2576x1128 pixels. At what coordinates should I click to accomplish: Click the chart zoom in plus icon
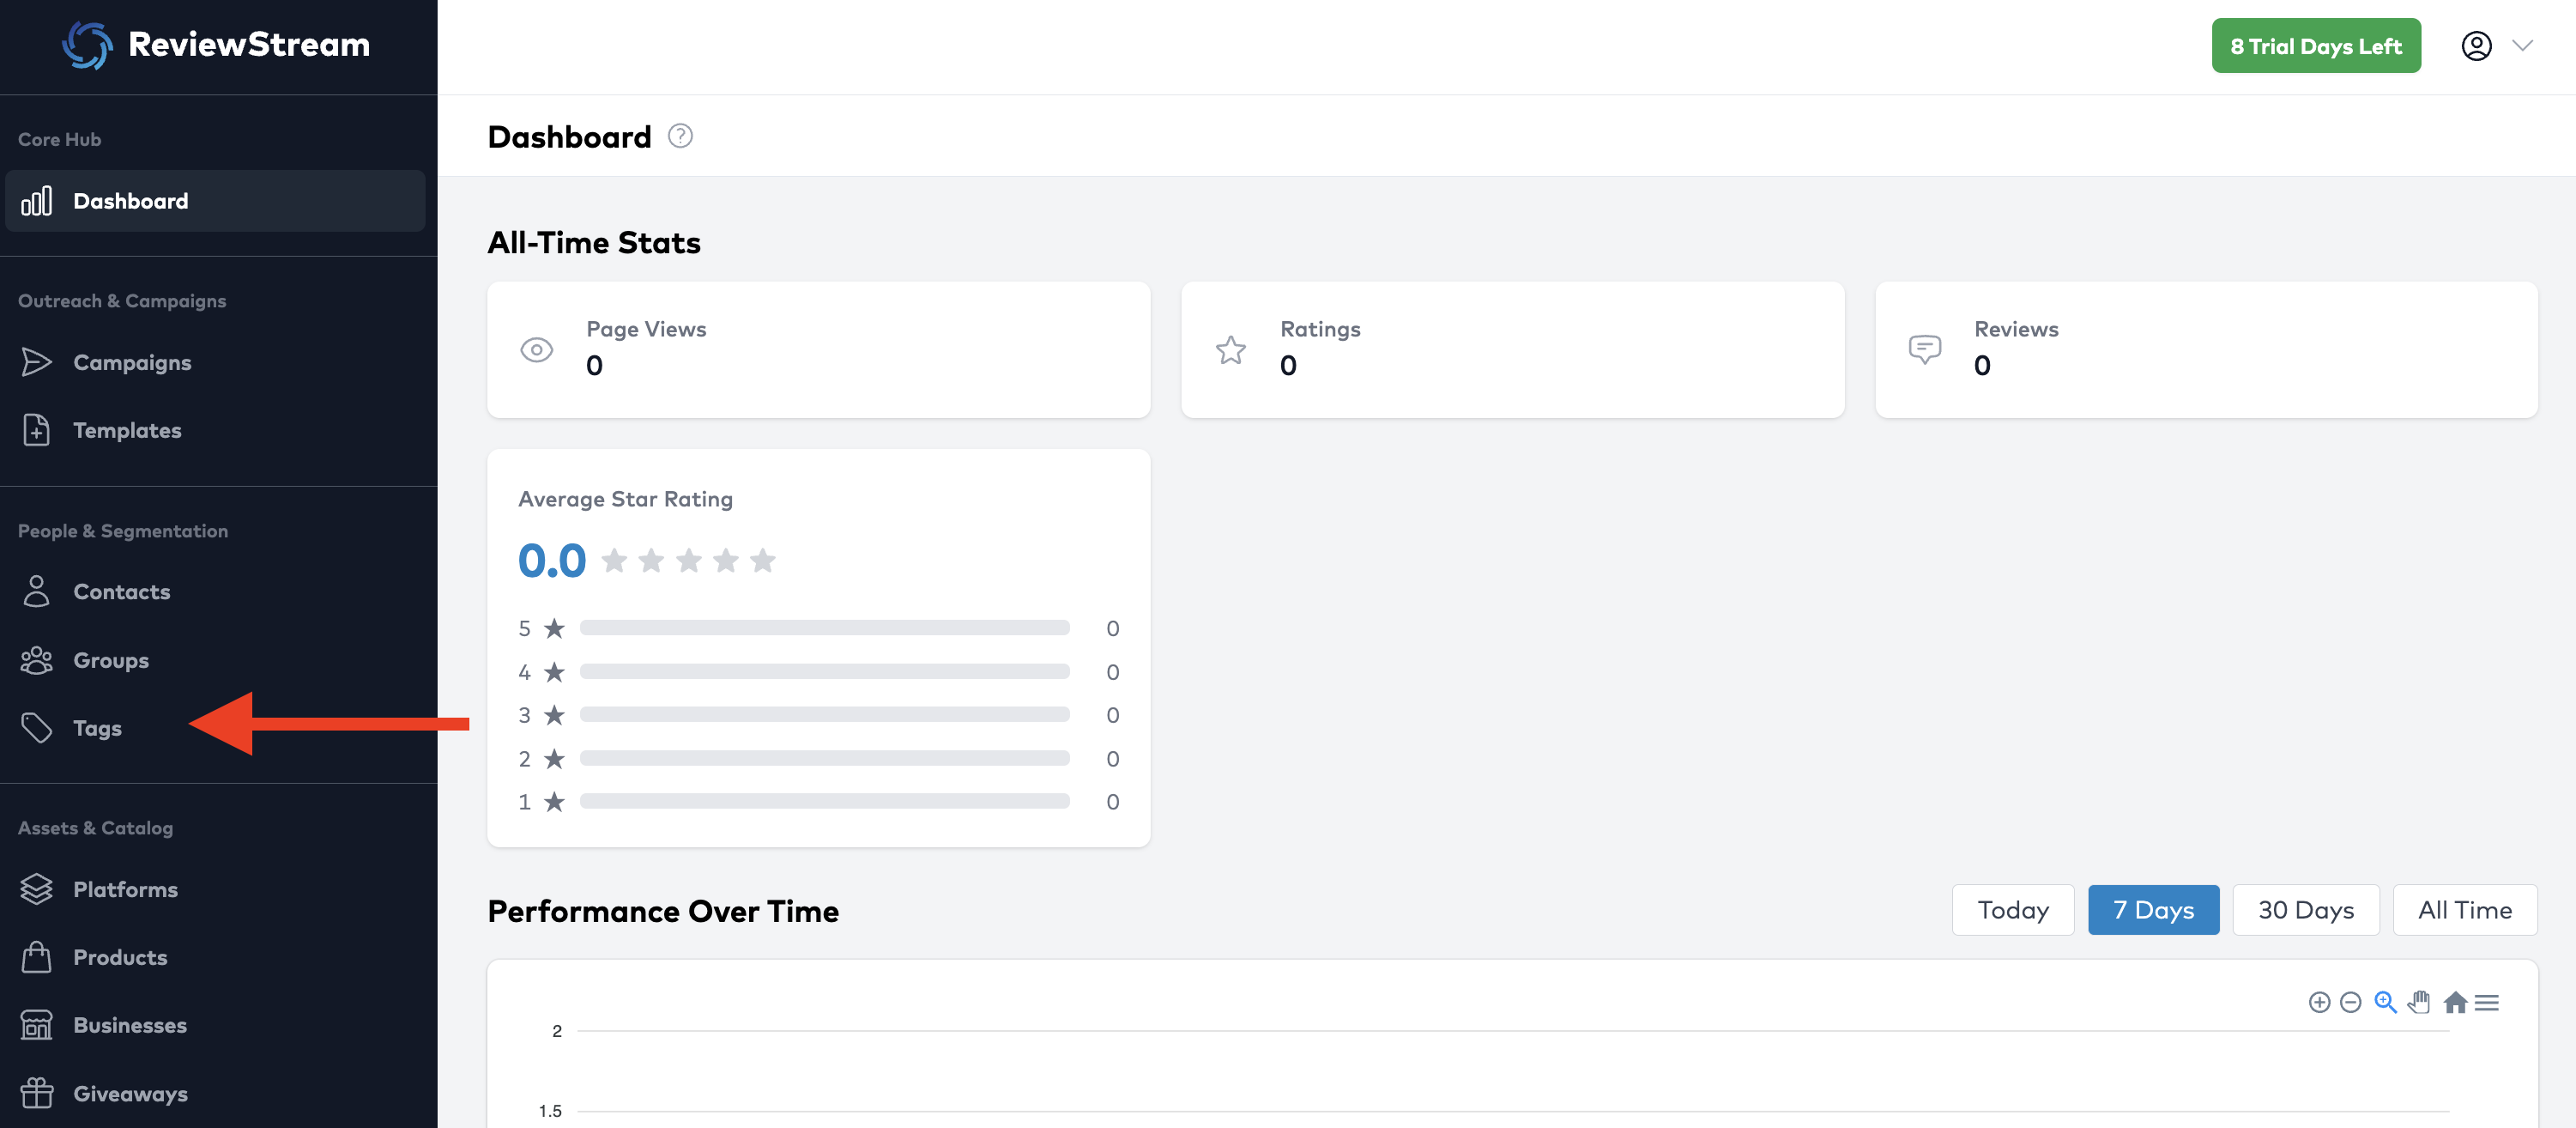click(x=2319, y=1002)
